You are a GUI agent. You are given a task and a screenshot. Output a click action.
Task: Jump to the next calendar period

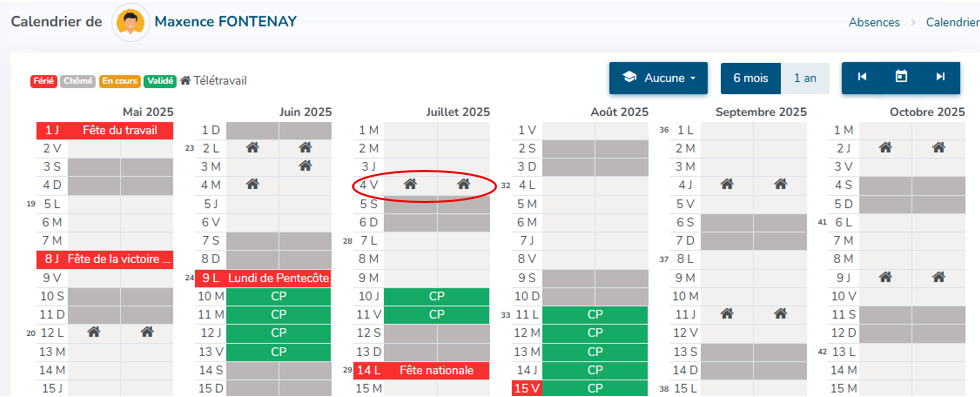point(940,77)
